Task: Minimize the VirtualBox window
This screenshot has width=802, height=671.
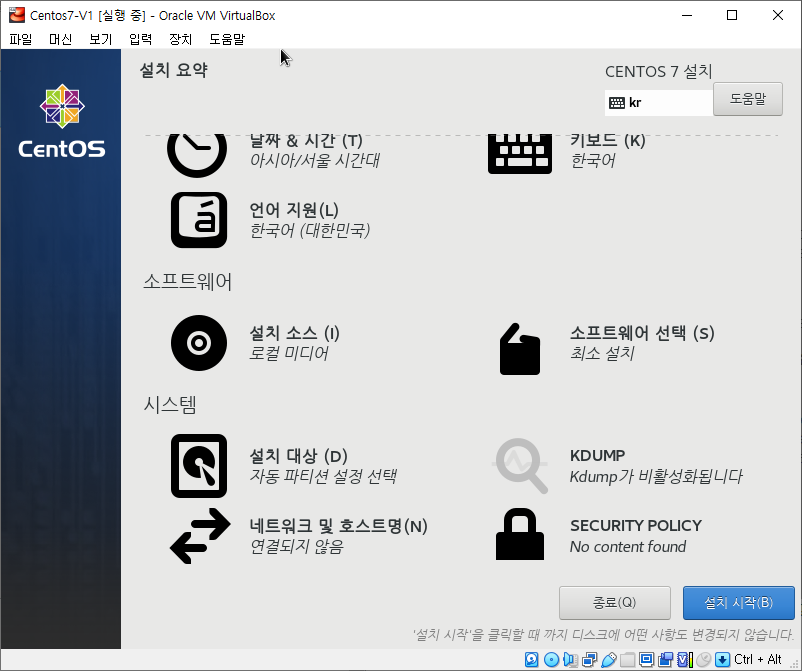Action: click(x=687, y=15)
